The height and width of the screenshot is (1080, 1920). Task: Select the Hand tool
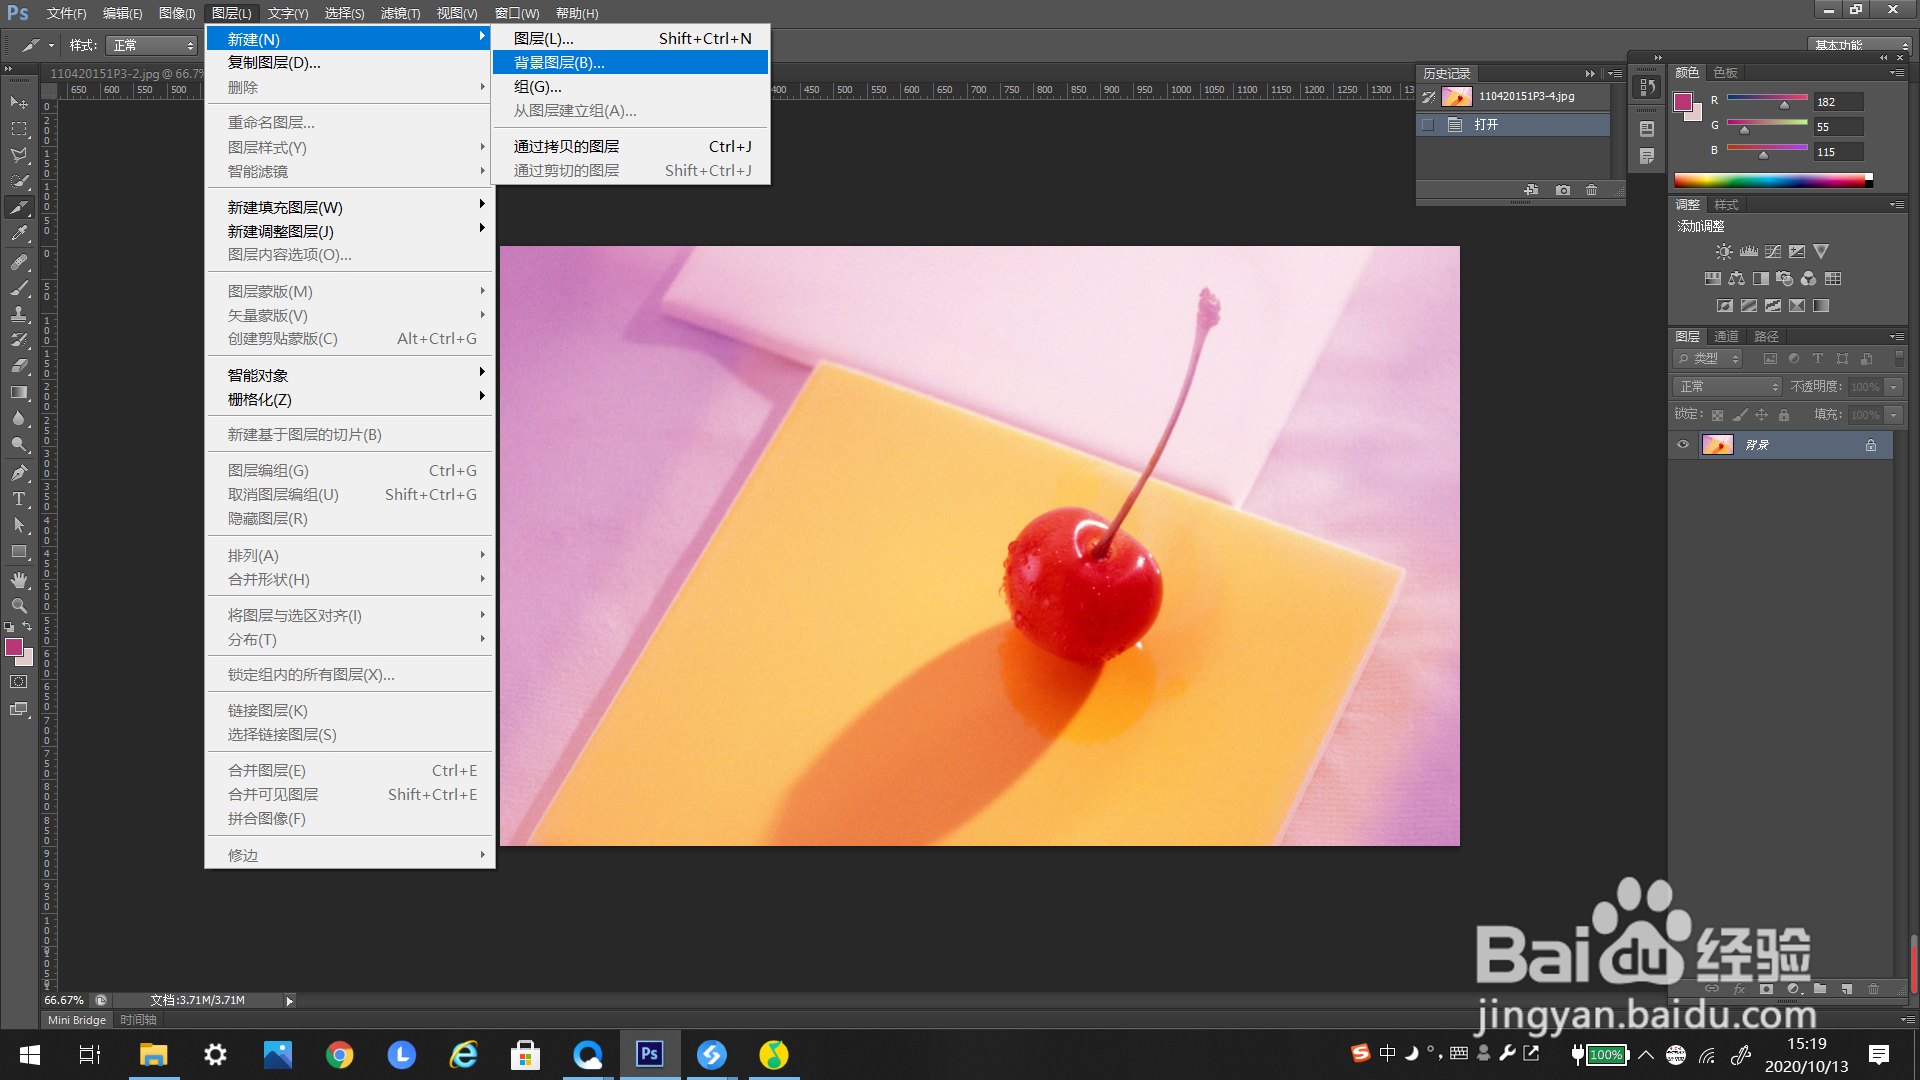click(19, 580)
